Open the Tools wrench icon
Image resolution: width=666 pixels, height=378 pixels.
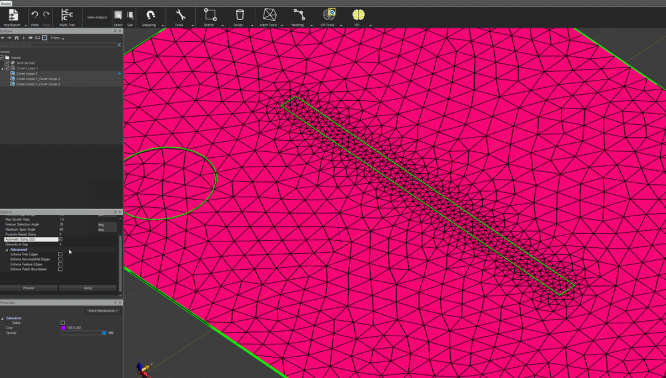[x=180, y=15]
